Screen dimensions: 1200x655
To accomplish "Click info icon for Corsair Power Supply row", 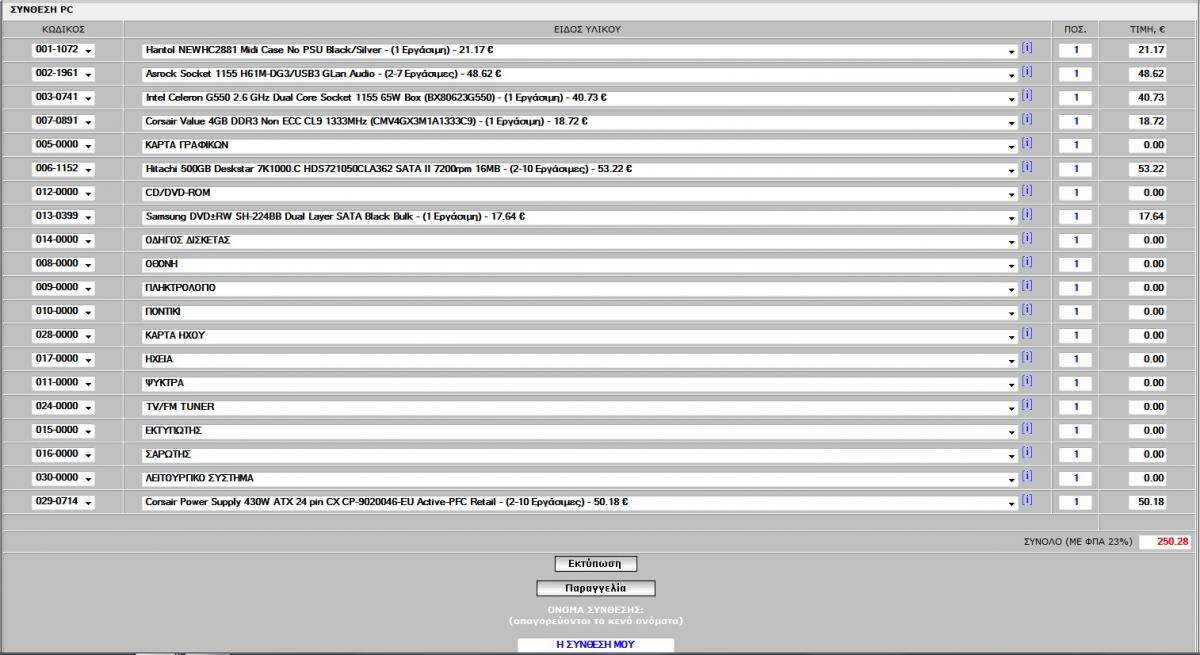I will pyautogui.click(x=1027, y=500).
